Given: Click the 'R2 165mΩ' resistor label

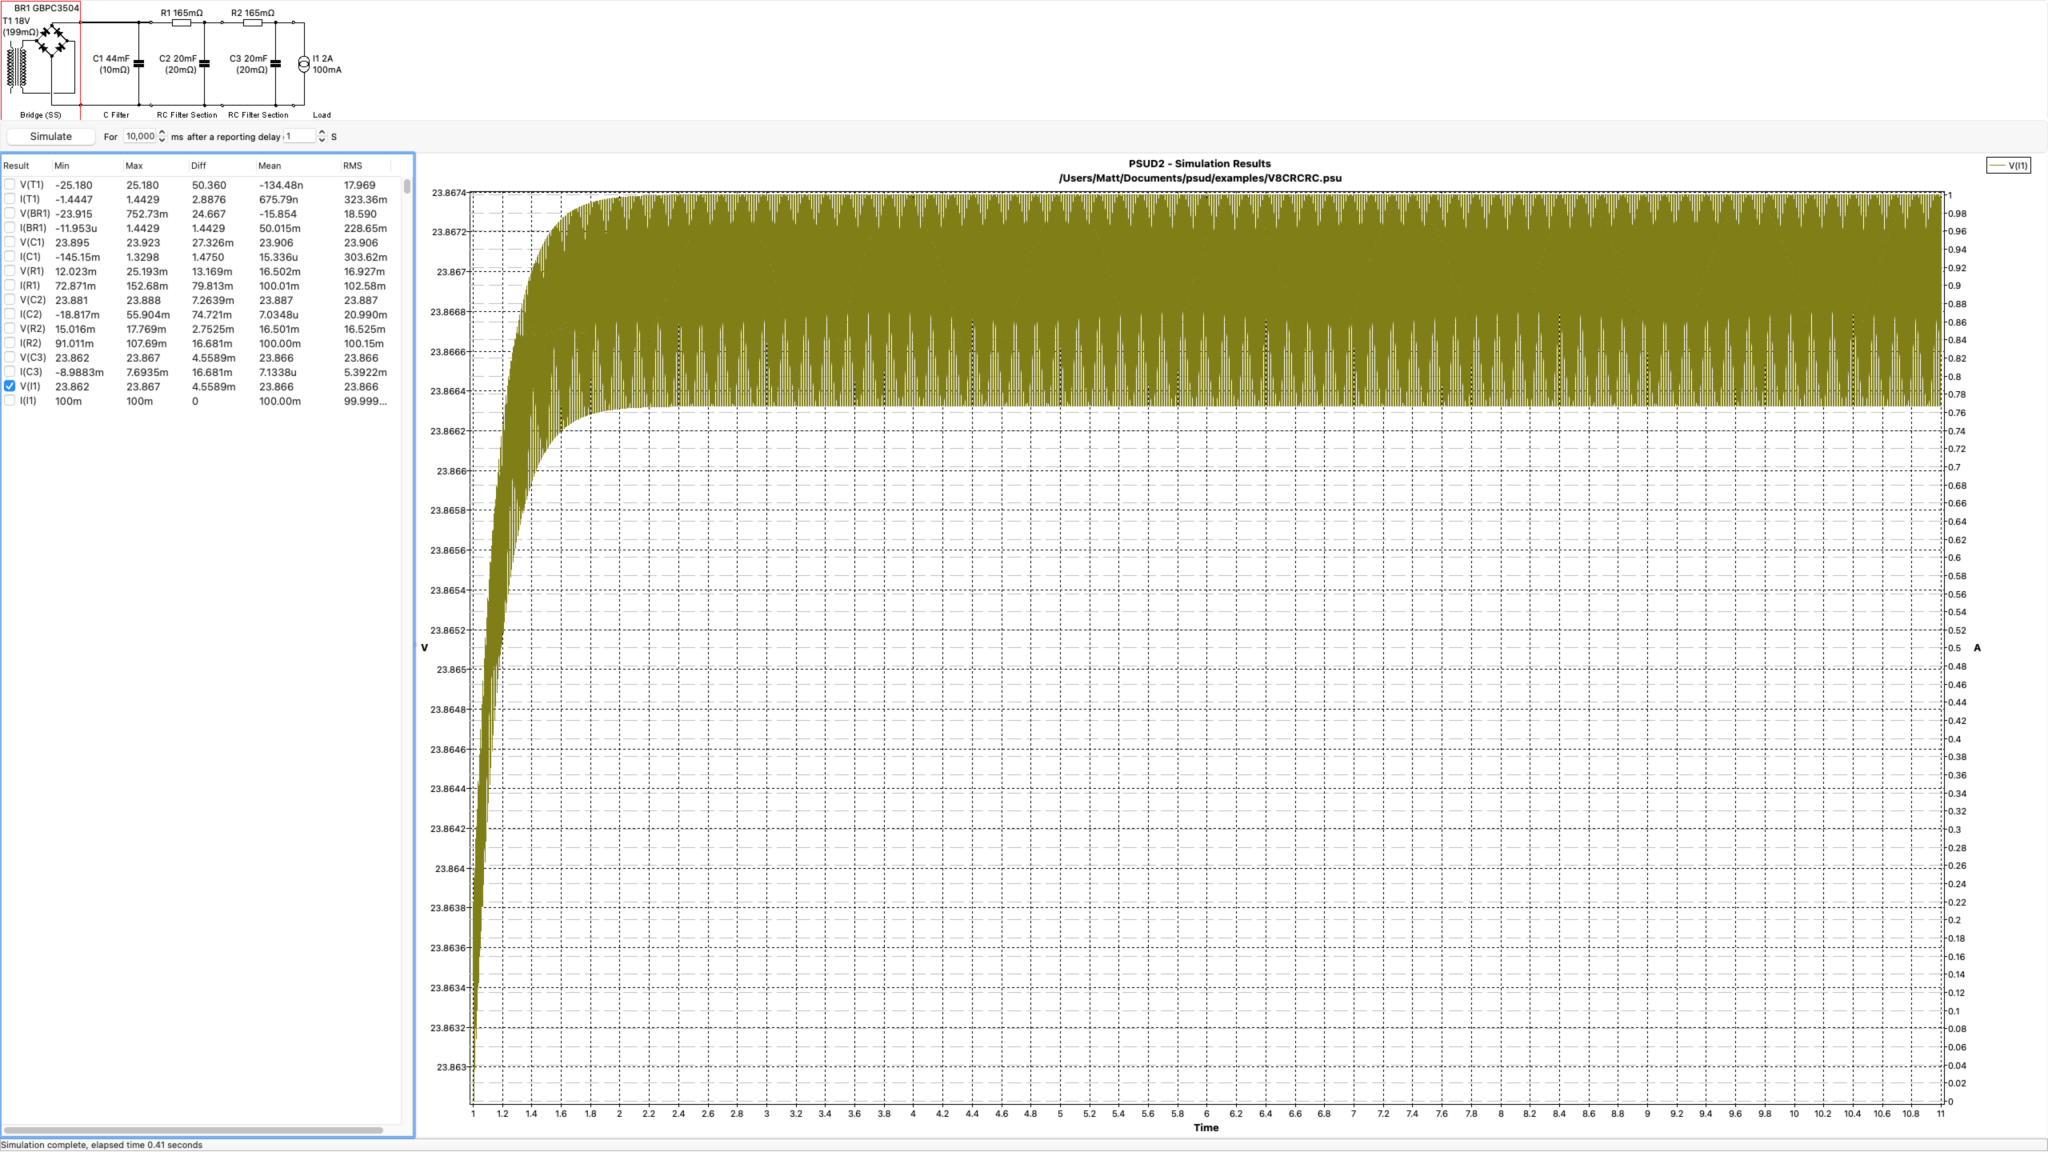Looking at the screenshot, I should coord(253,13).
